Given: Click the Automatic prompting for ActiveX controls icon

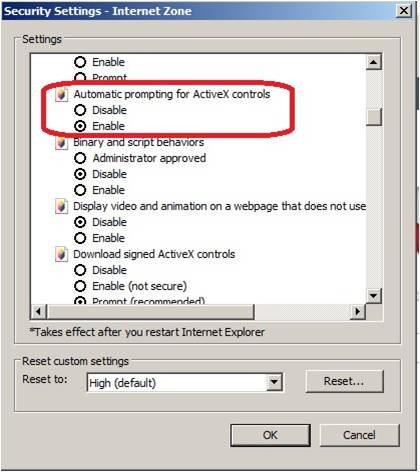Looking at the screenshot, I should (x=62, y=94).
